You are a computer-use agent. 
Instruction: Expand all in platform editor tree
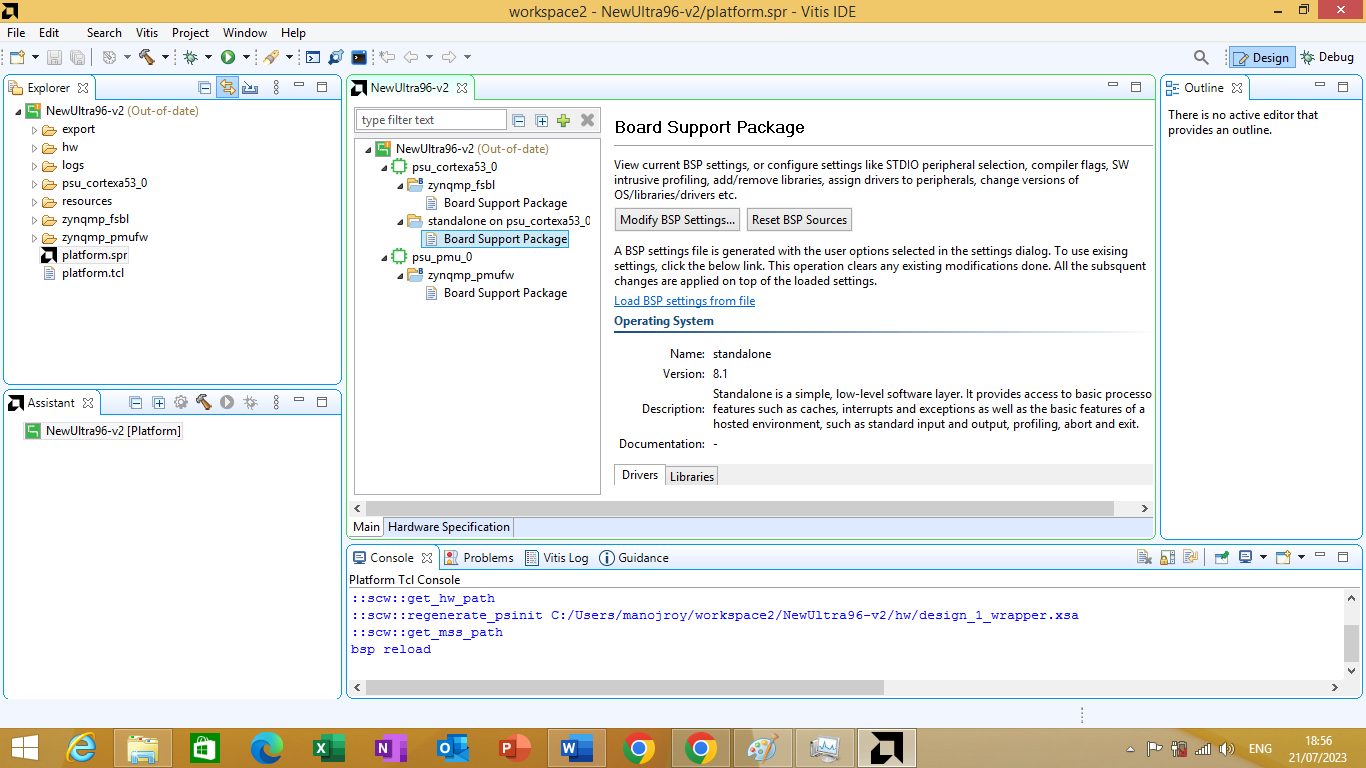click(542, 120)
